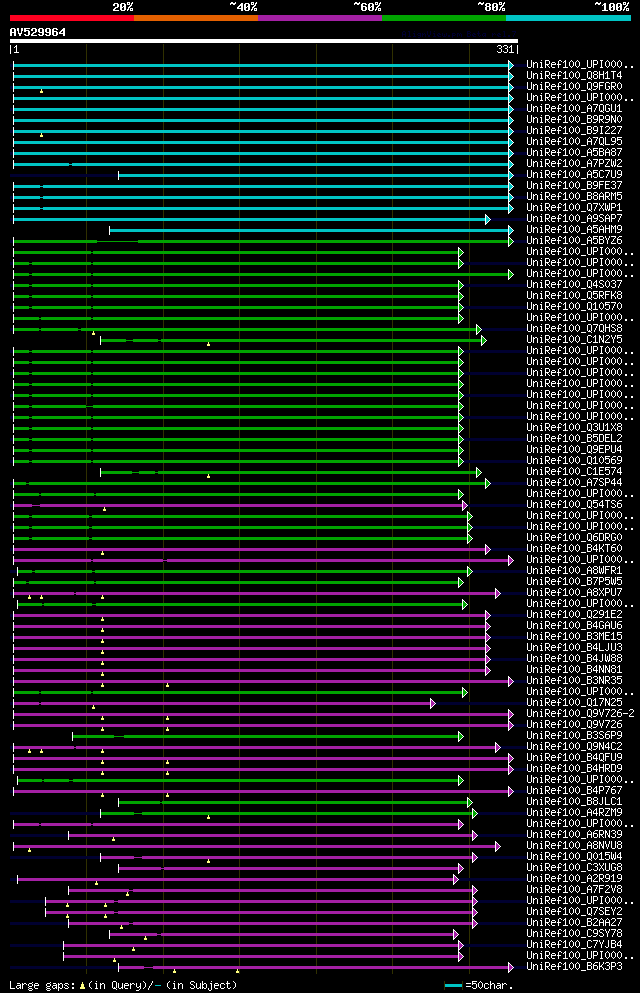
Task: Click the UniRef100_Q7QHS8 hit name
Action: click(574, 328)
